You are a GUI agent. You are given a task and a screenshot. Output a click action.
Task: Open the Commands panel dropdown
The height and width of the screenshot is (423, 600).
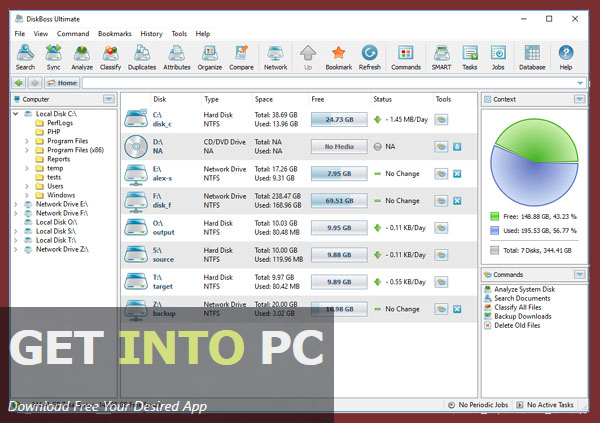[579, 274]
